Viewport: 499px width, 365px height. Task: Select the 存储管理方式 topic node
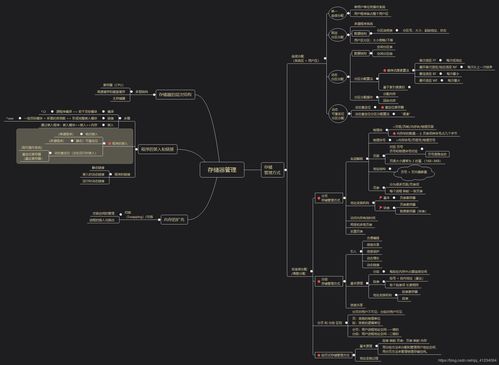point(273,170)
